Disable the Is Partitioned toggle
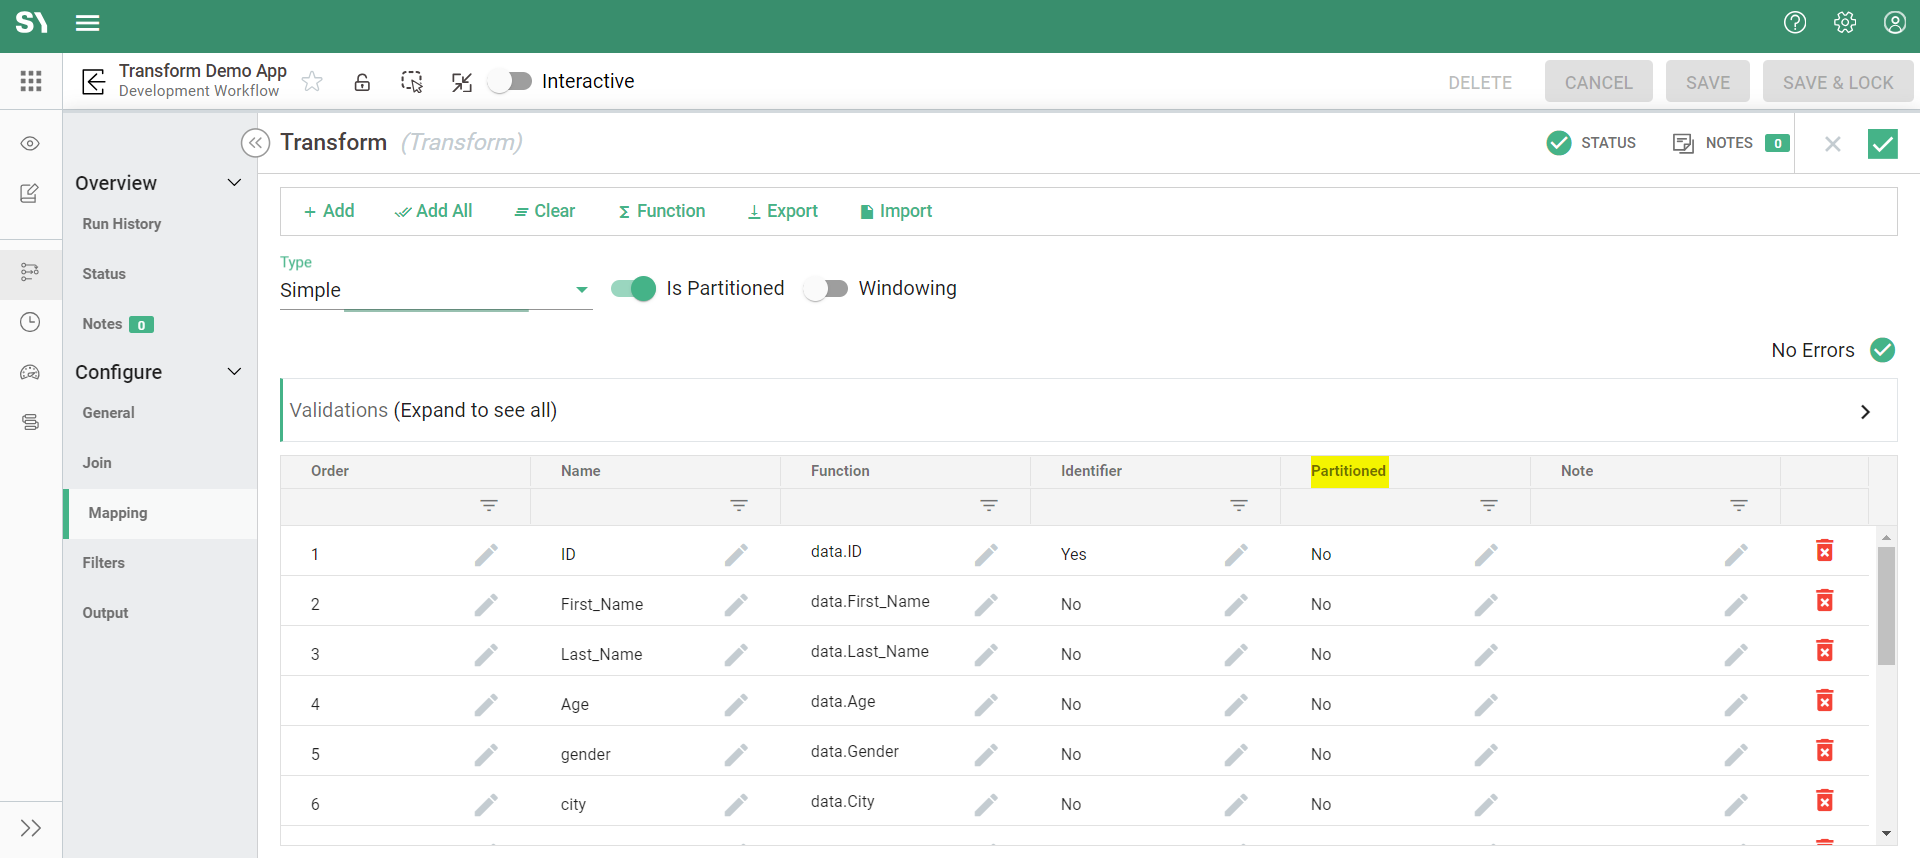 click(633, 289)
